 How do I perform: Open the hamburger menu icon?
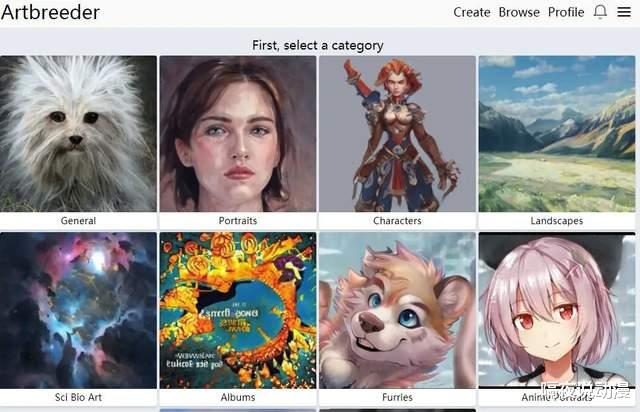pos(624,12)
